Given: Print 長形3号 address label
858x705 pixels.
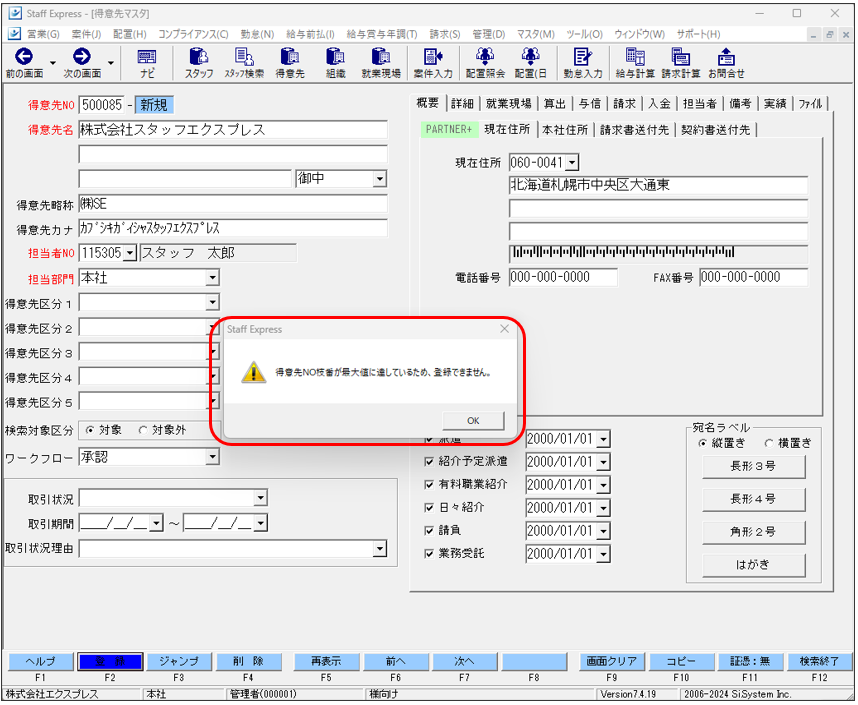Looking at the screenshot, I should [x=753, y=466].
